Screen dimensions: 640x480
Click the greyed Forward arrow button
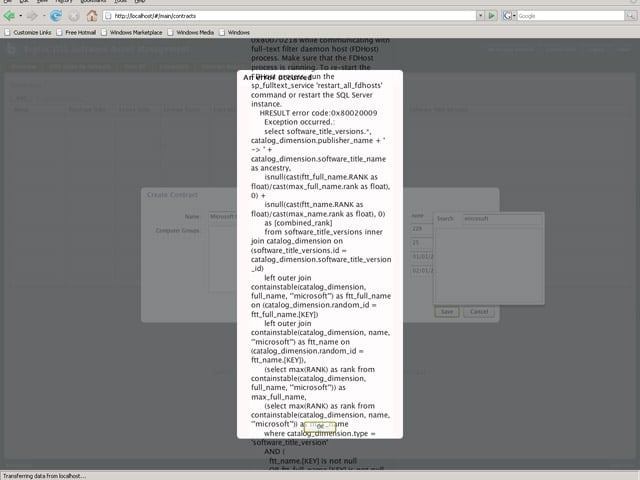32,16
